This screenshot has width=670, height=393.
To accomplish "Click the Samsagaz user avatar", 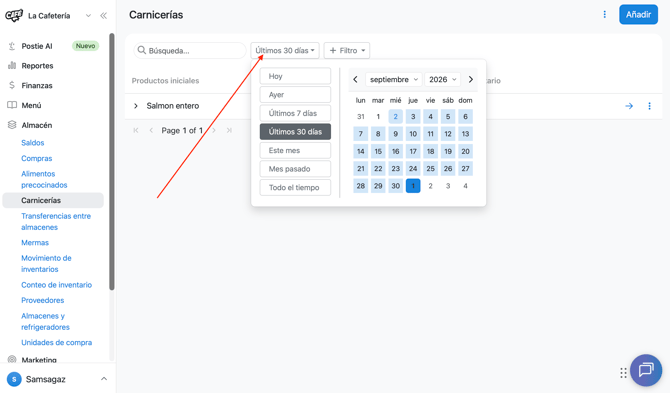I will point(14,379).
